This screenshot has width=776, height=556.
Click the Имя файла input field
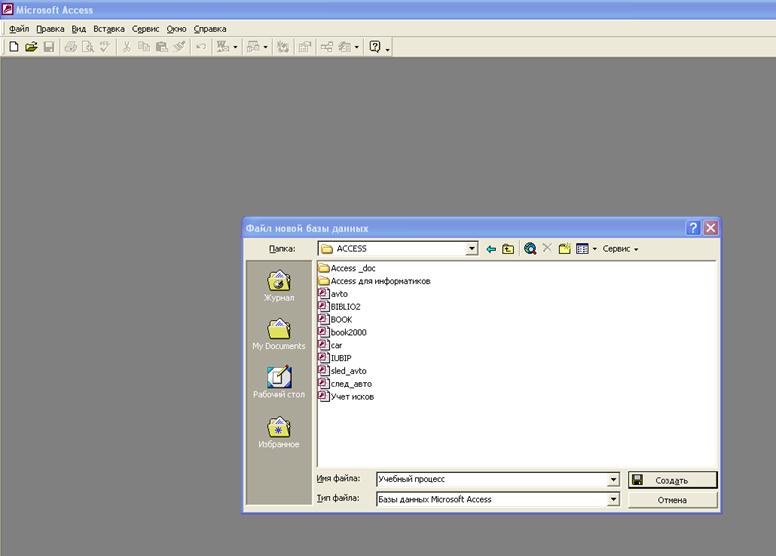pyautogui.click(x=492, y=479)
